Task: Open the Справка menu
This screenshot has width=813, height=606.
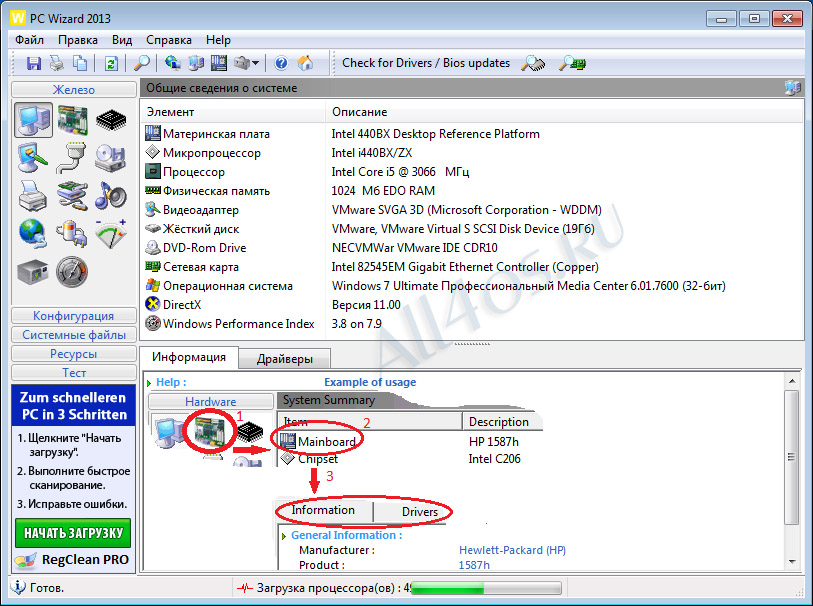Action: coord(169,40)
